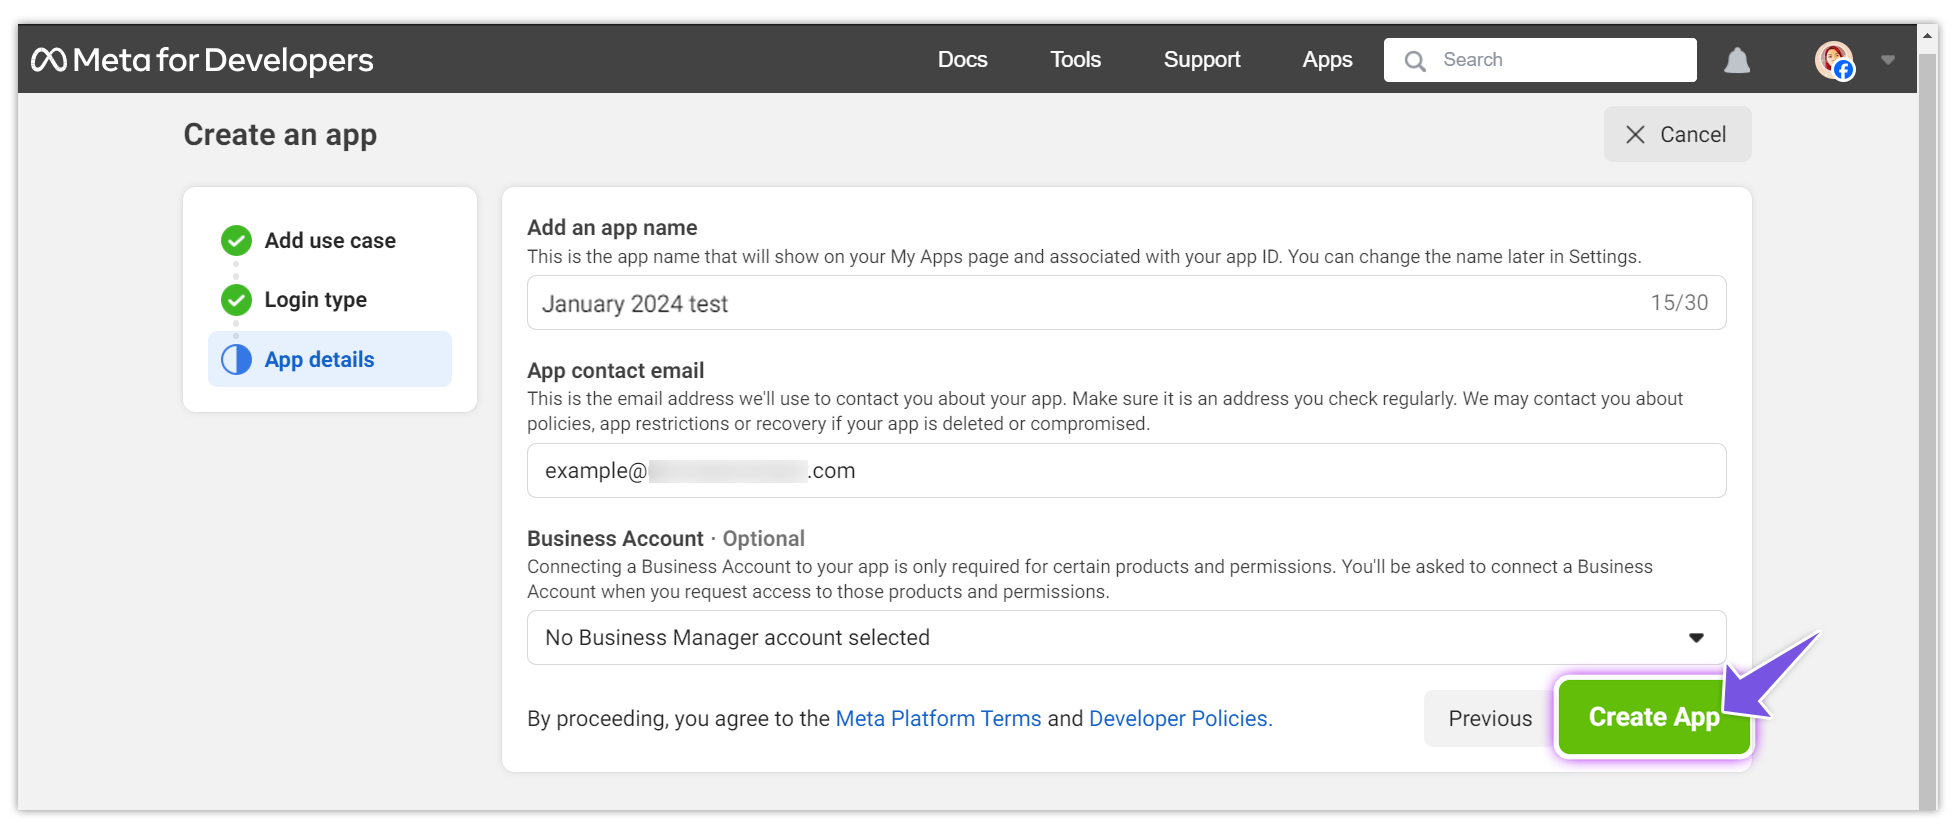Click the X icon on Cancel button
The image size is (1956, 834).
pyautogui.click(x=1635, y=134)
